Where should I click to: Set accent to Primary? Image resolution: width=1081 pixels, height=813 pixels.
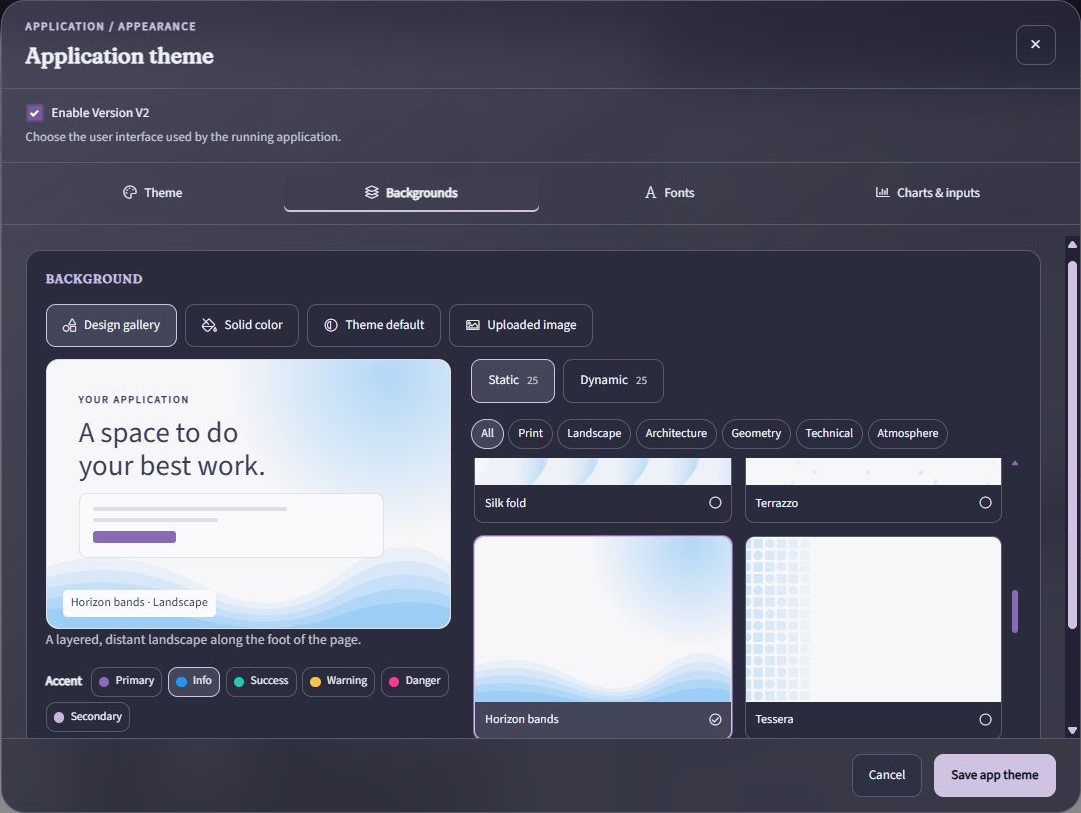pos(126,681)
